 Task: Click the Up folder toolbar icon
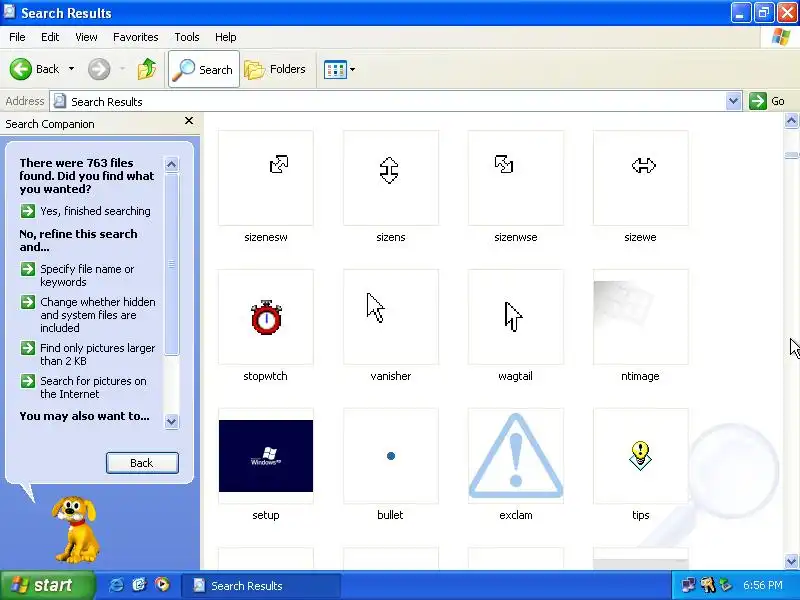[x=146, y=69]
